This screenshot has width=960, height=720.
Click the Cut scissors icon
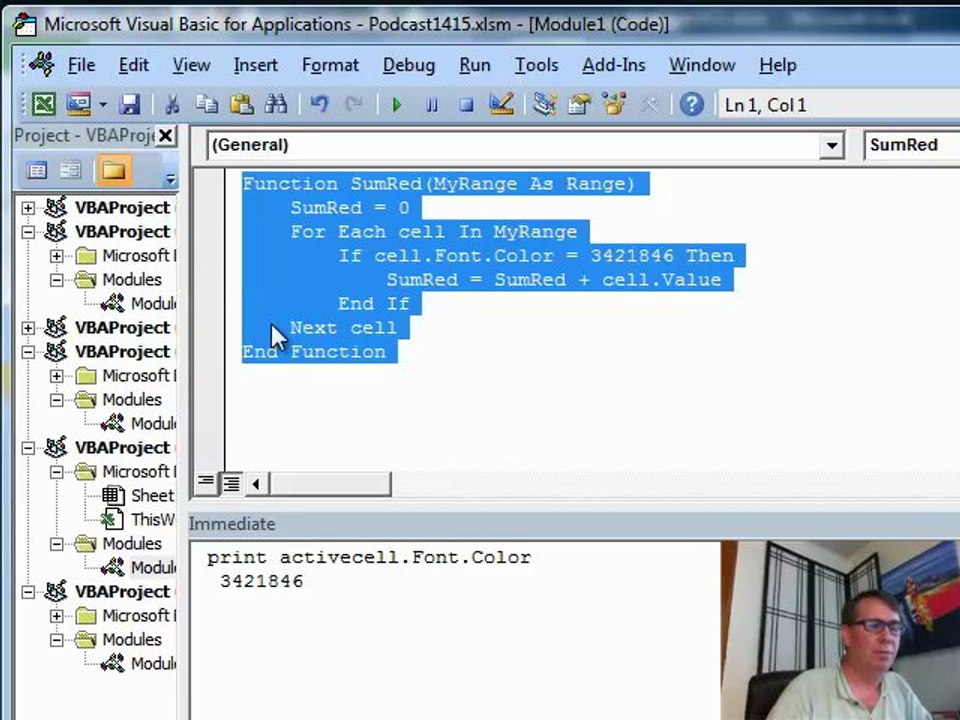pos(172,104)
